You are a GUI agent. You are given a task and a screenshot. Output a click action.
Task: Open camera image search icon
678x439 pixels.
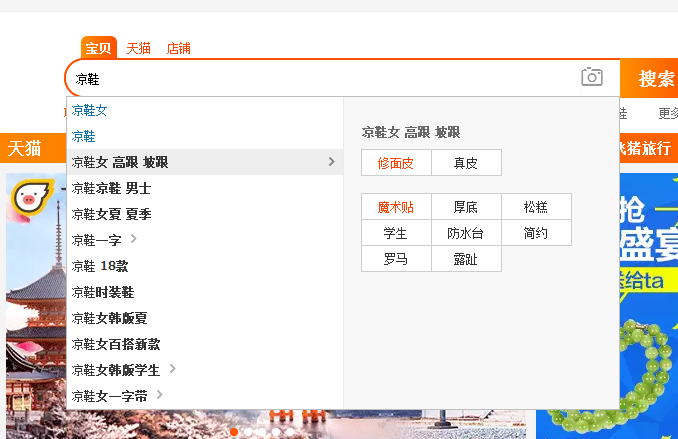[x=592, y=77]
